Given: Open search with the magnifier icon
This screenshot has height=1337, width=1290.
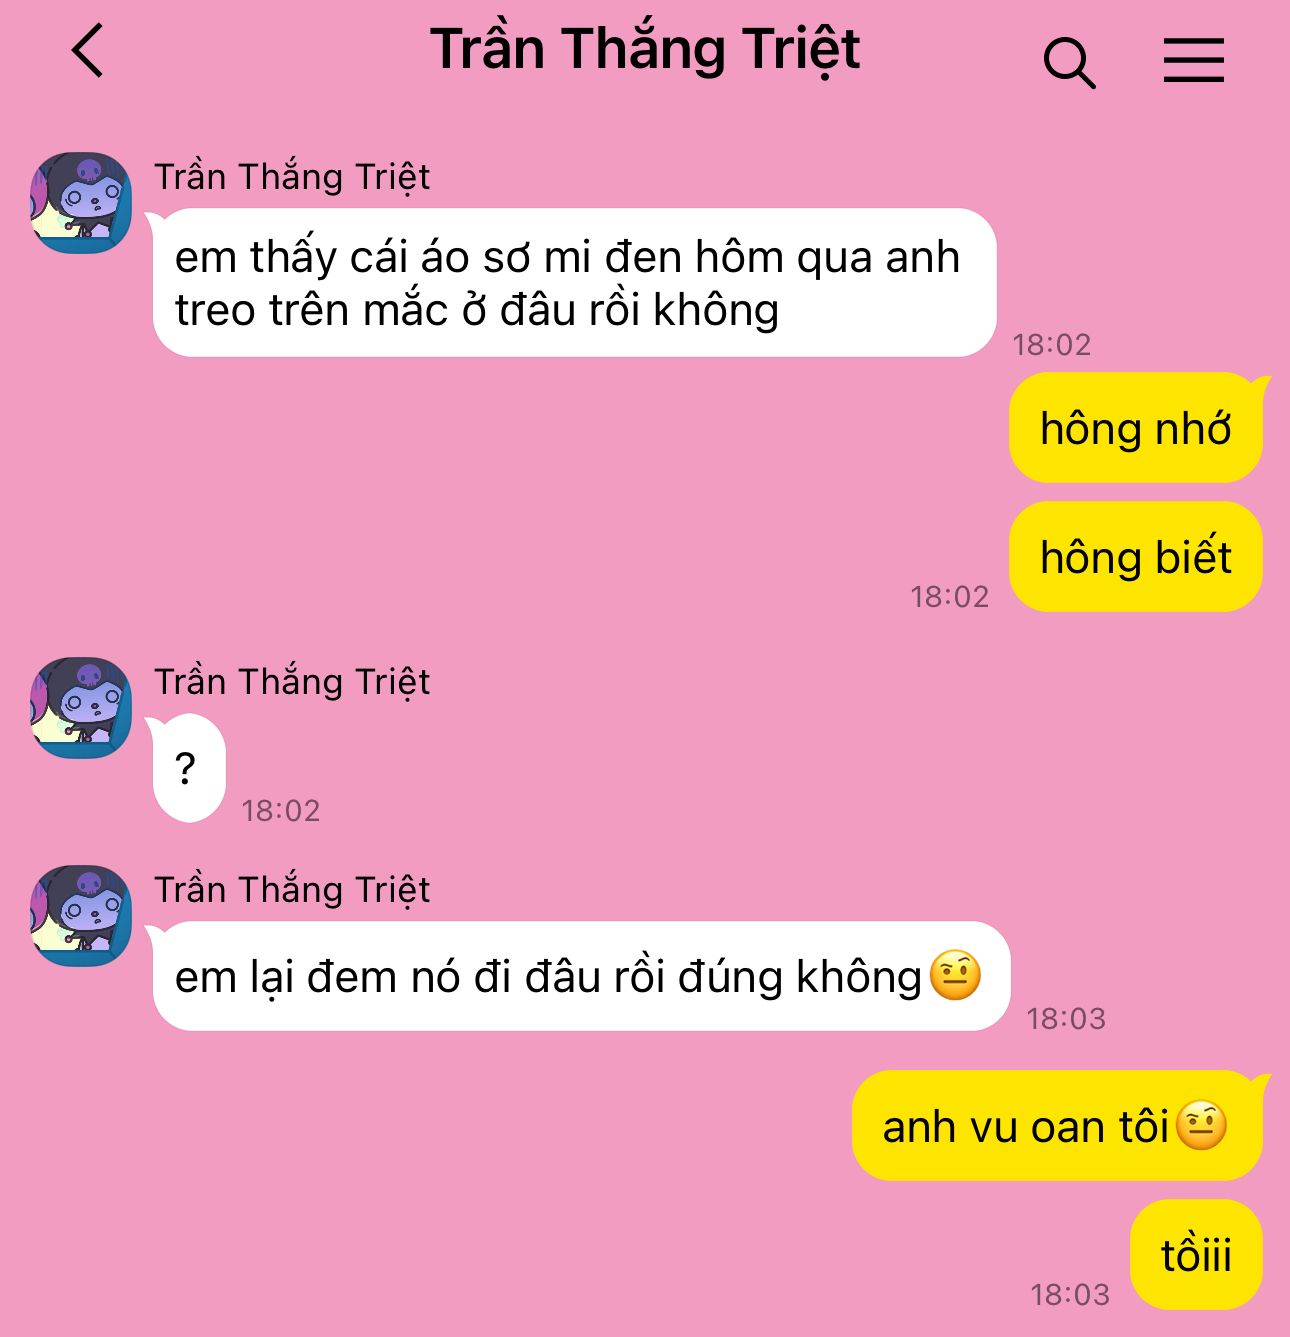Looking at the screenshot, I should click(1069, 63).
